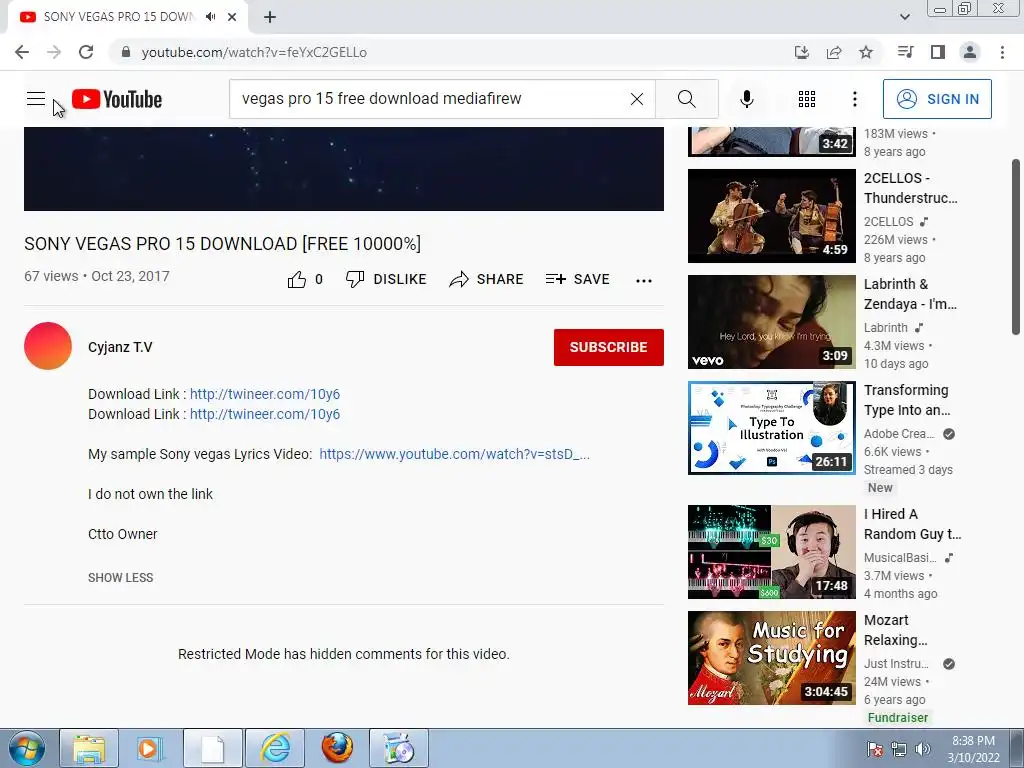Open the YouTube hamburger guide menu
Image resolution: width=1024 pixels, height=768 pixels.
(36, 99)
